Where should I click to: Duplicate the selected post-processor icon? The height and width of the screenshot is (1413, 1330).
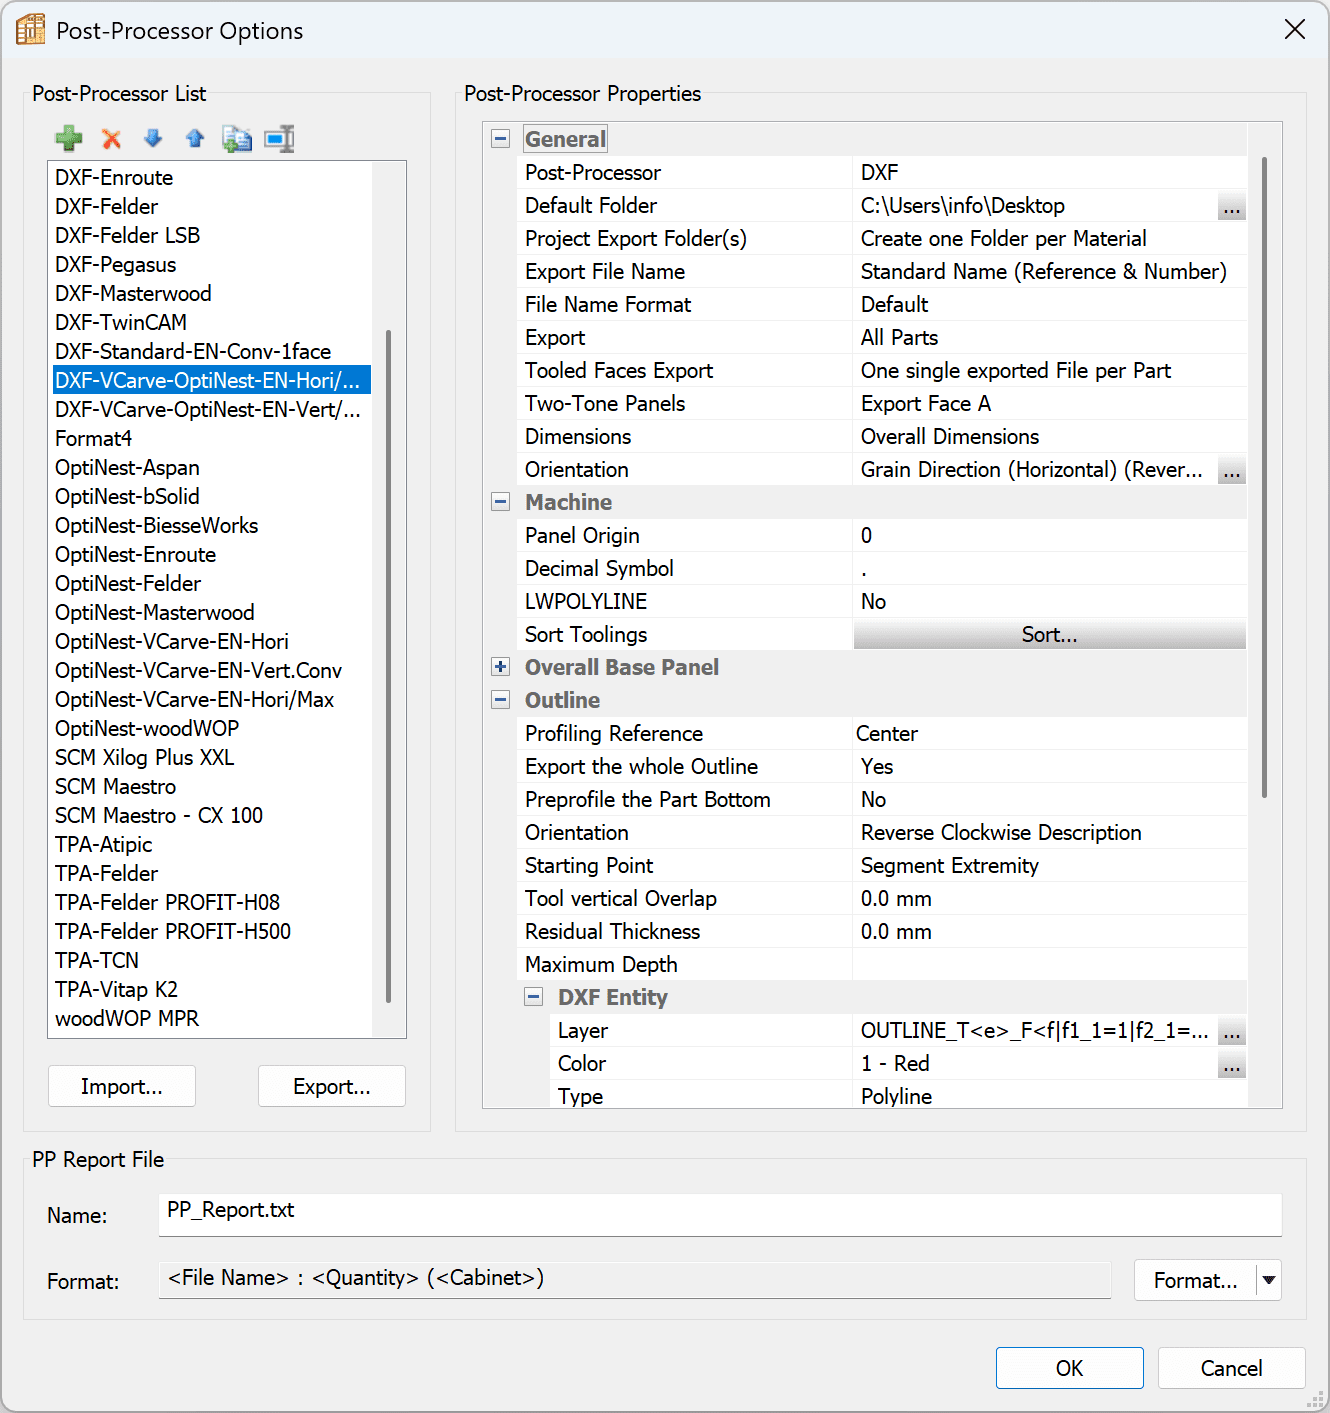coord(237,139)
